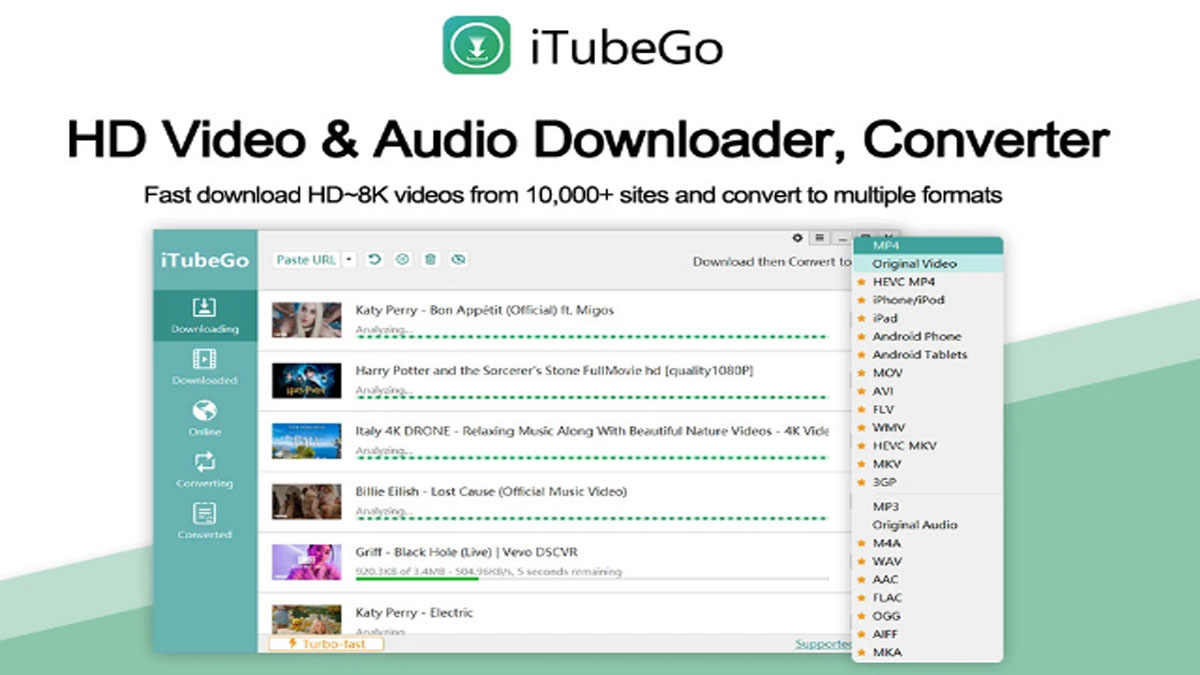Open the Downloading section in sidebar
The height and width of the screenshot is (675, 1200).
point(204,315)
